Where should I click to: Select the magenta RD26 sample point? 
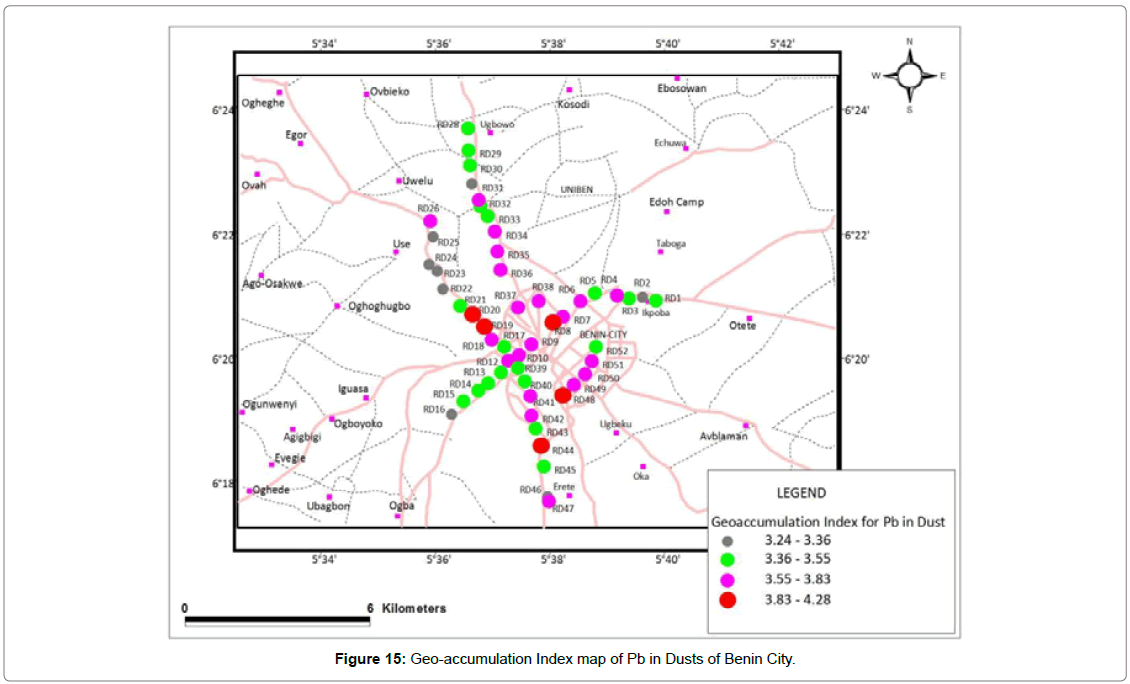coord(430,221)
